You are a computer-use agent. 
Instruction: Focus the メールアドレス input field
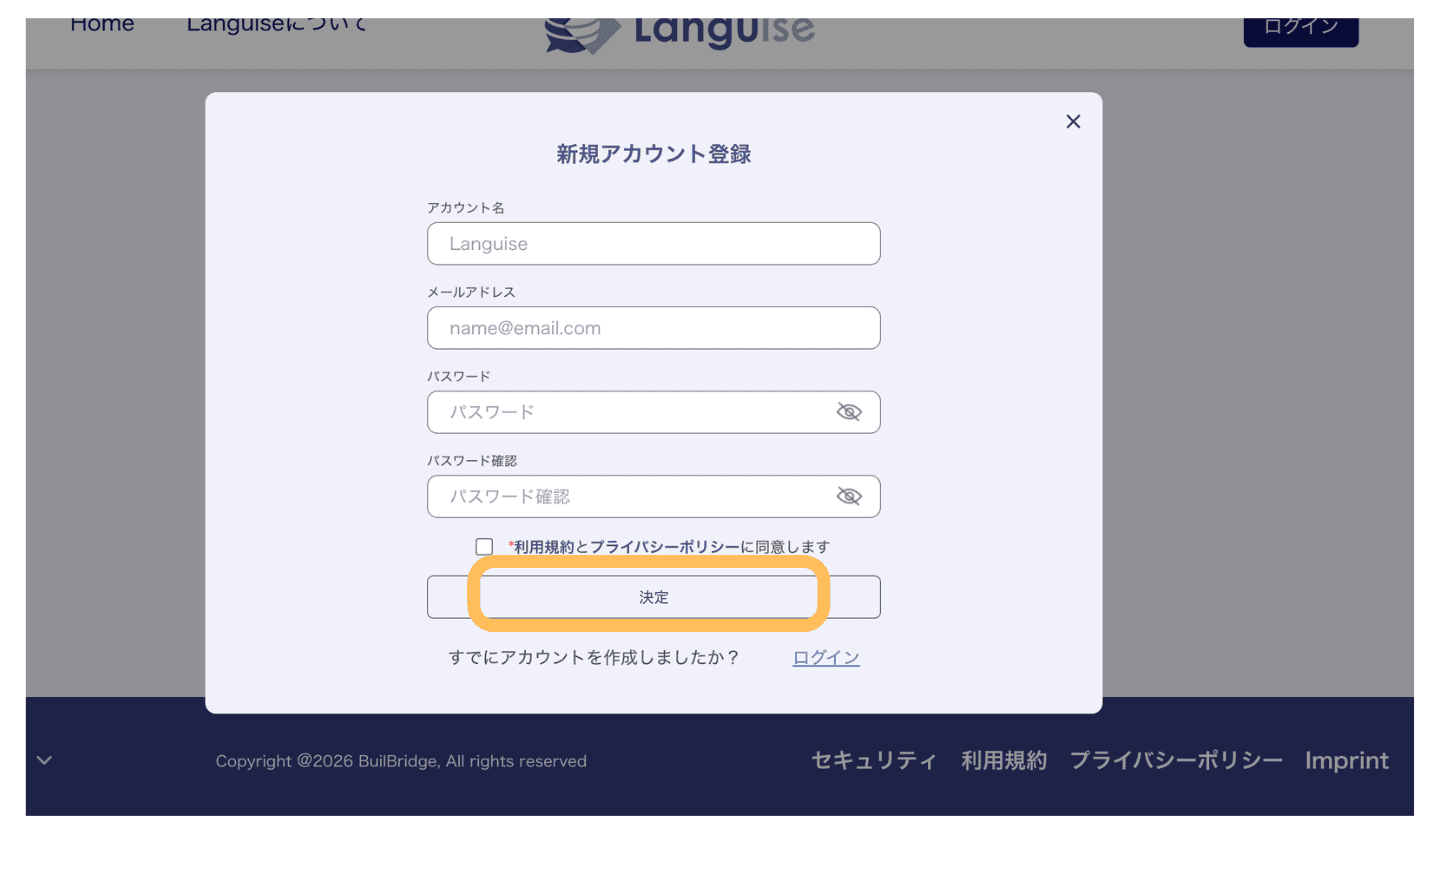(x=653, y=328)
